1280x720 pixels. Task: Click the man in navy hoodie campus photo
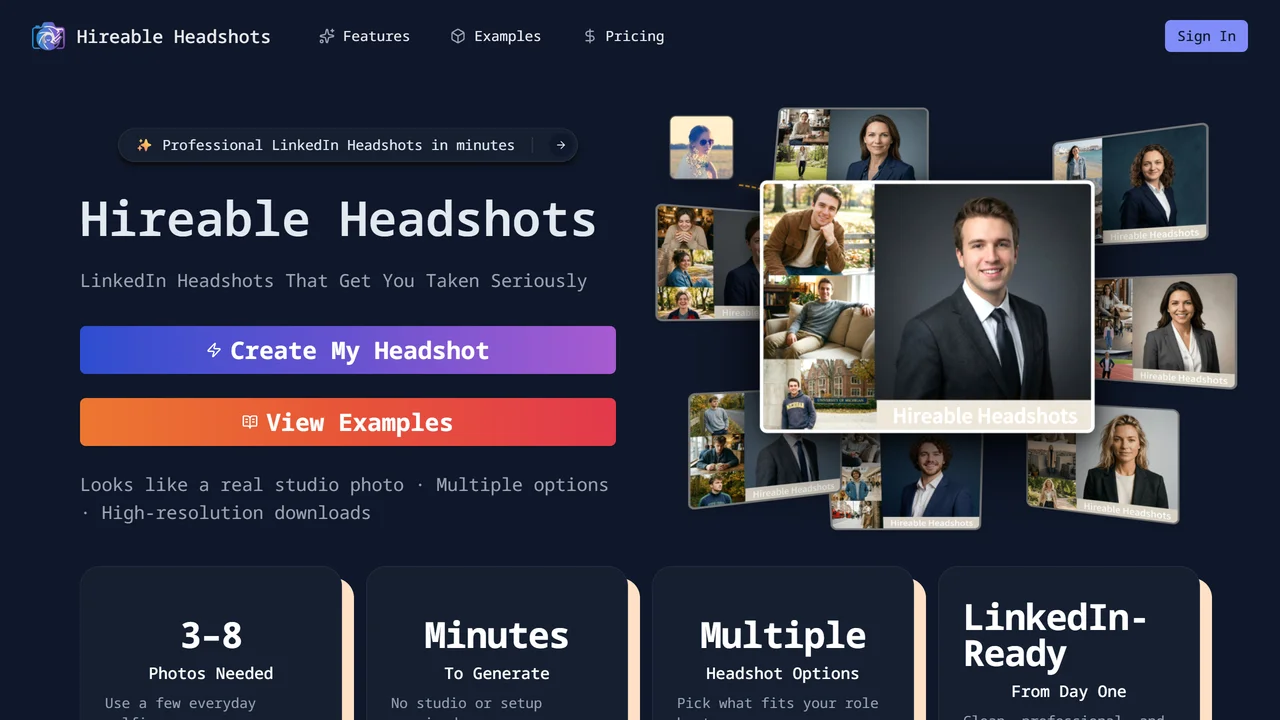819,395
